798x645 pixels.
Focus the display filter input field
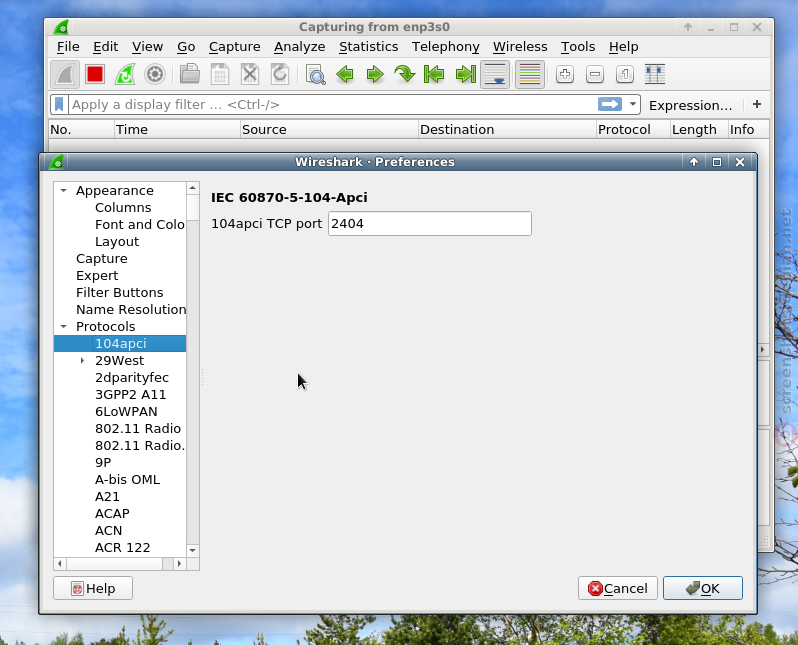coord(332,104)
